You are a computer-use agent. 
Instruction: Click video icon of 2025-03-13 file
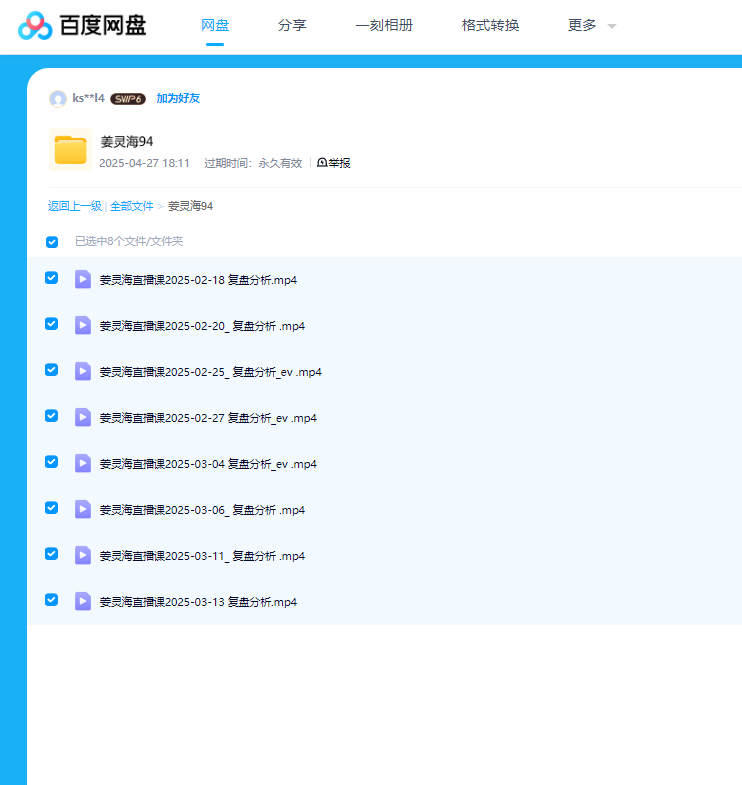83,601
